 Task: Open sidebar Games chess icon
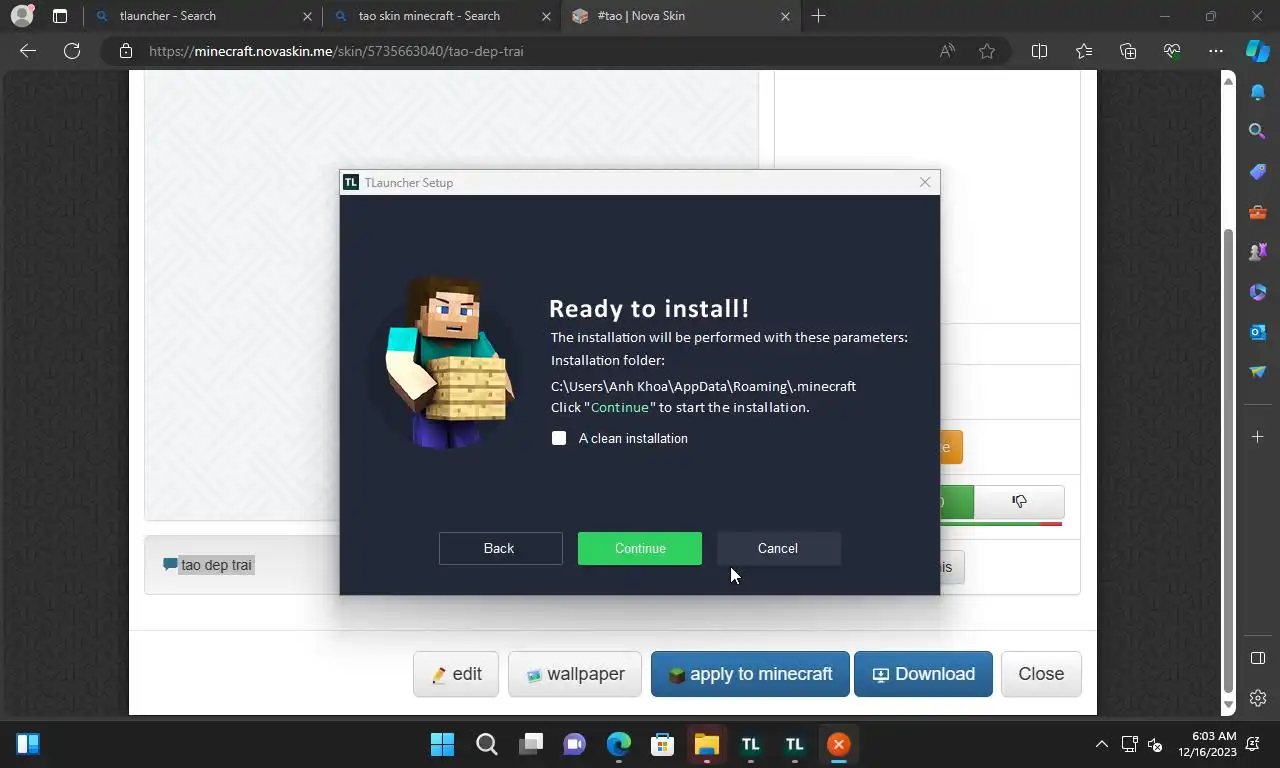[1258, 252]
